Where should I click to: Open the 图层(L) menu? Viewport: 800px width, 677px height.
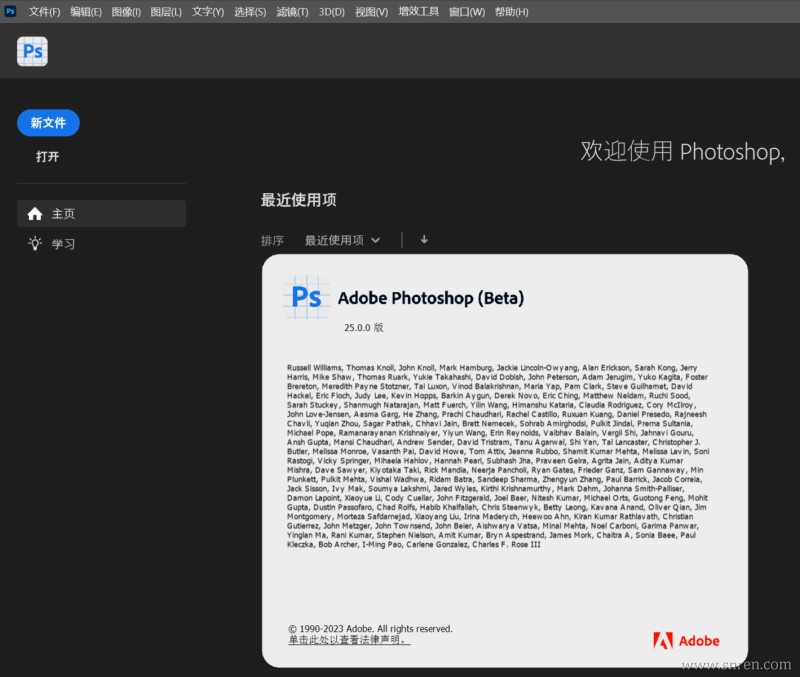pyautogui.click(x=166, y=12)
